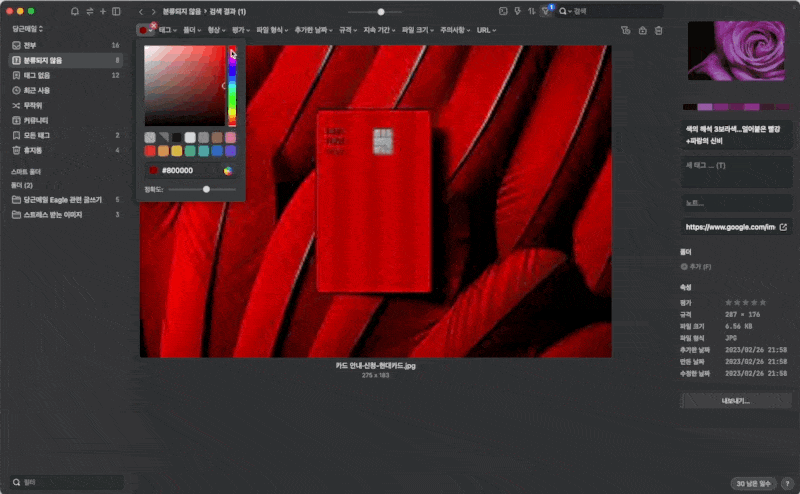800x494 pixels.
Task: Go forward with the right arrow
Action: 154,11
